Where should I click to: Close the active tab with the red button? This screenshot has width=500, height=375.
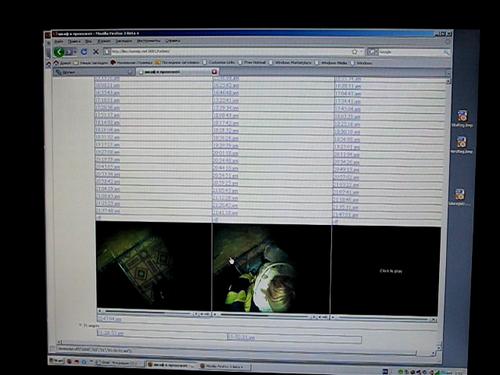tap(214, 72)
